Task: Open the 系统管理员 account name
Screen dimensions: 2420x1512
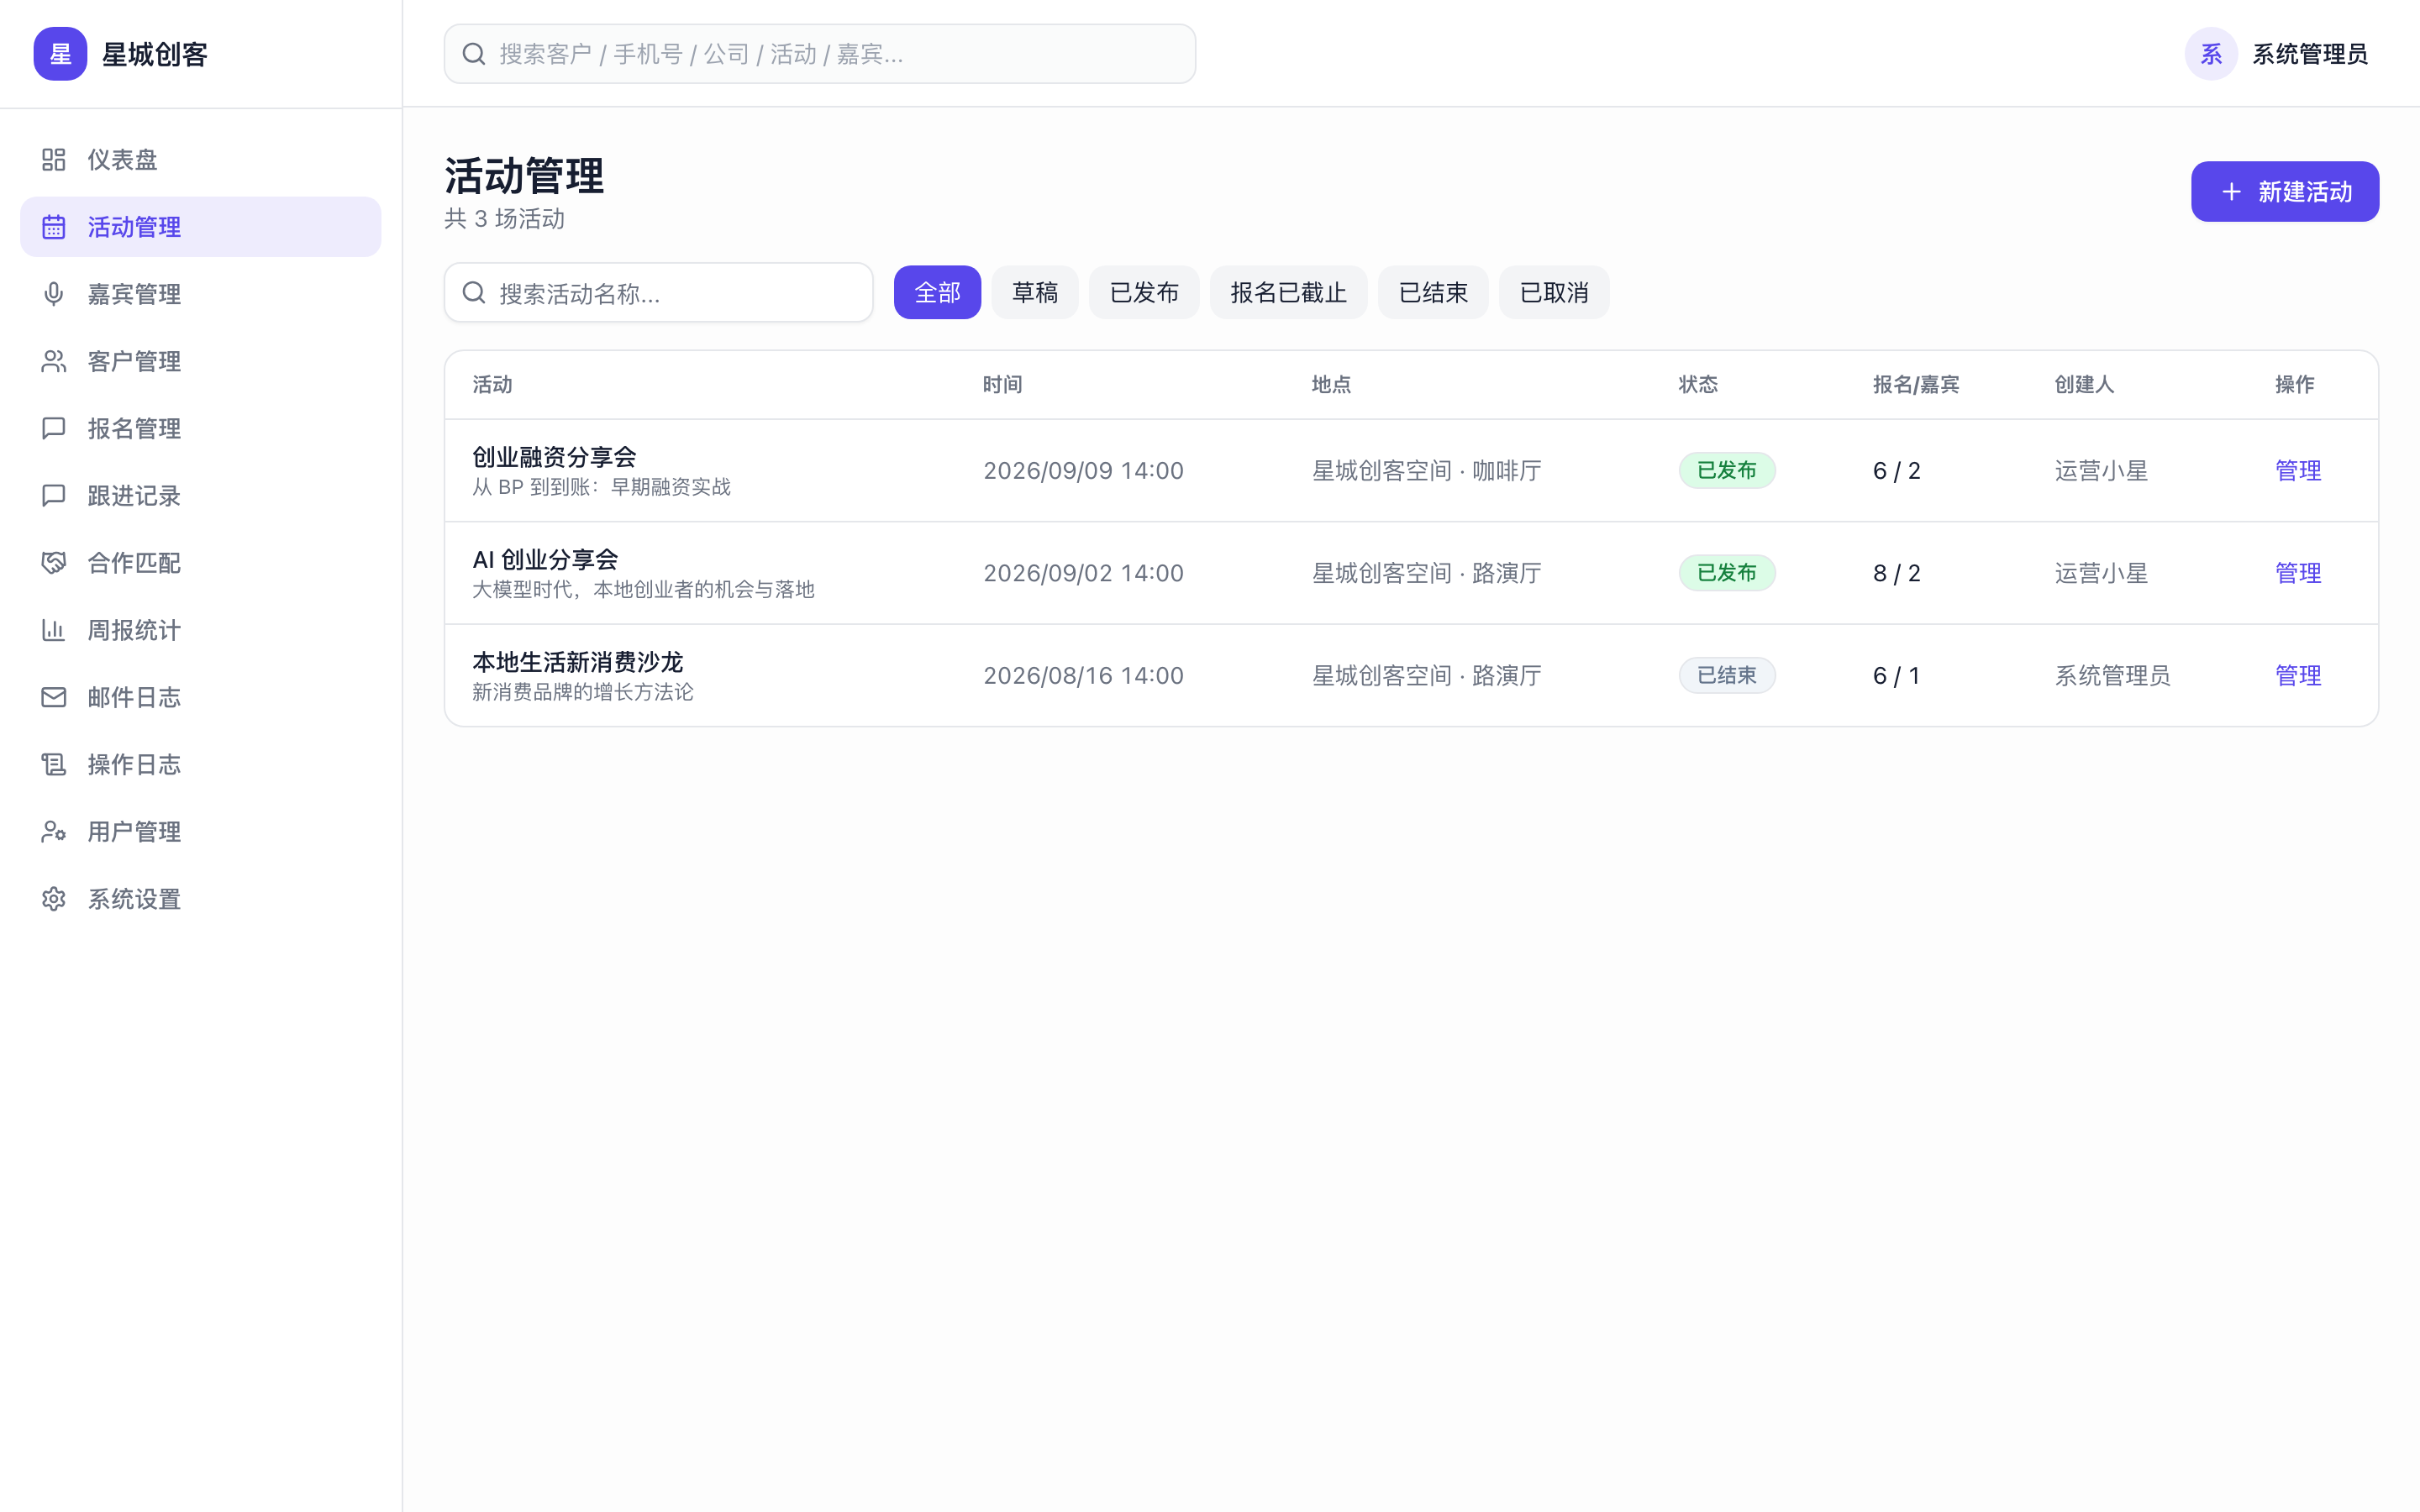Action: [2309, 54]
